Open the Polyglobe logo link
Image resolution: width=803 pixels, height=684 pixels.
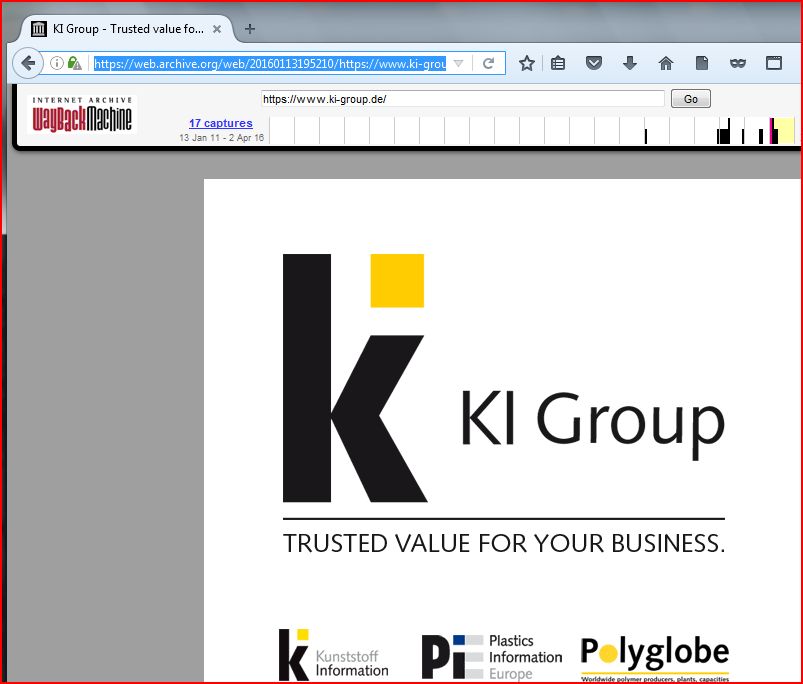click(655, 658)
